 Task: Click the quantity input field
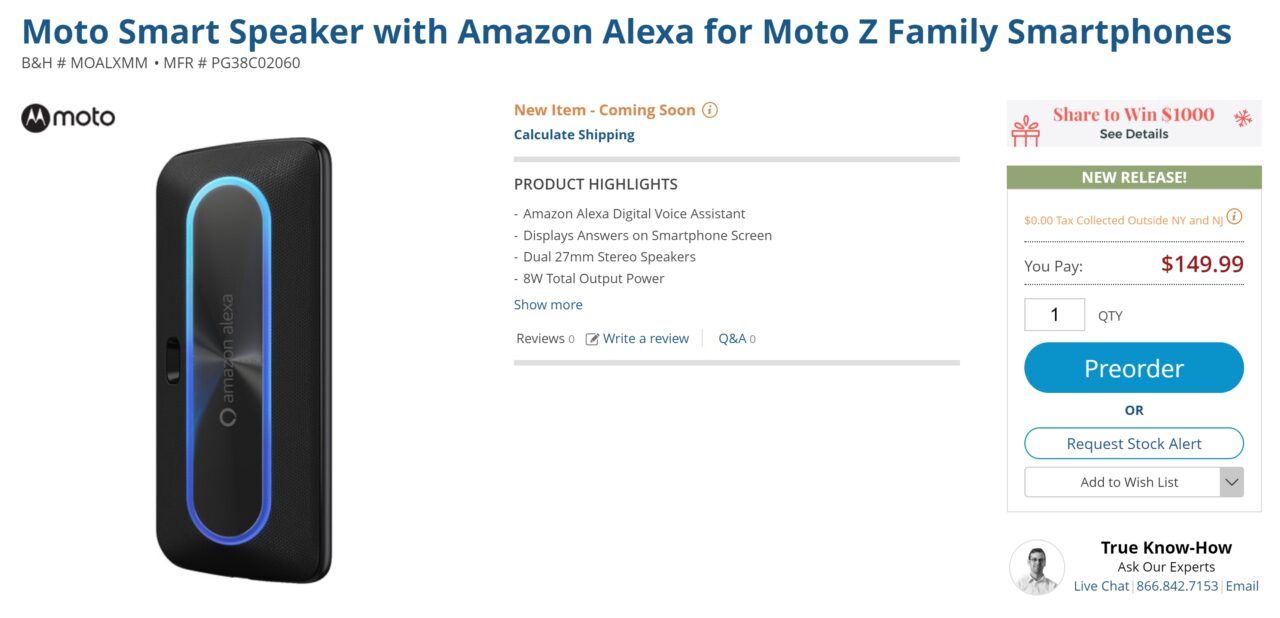click(x=1054, y=315)
